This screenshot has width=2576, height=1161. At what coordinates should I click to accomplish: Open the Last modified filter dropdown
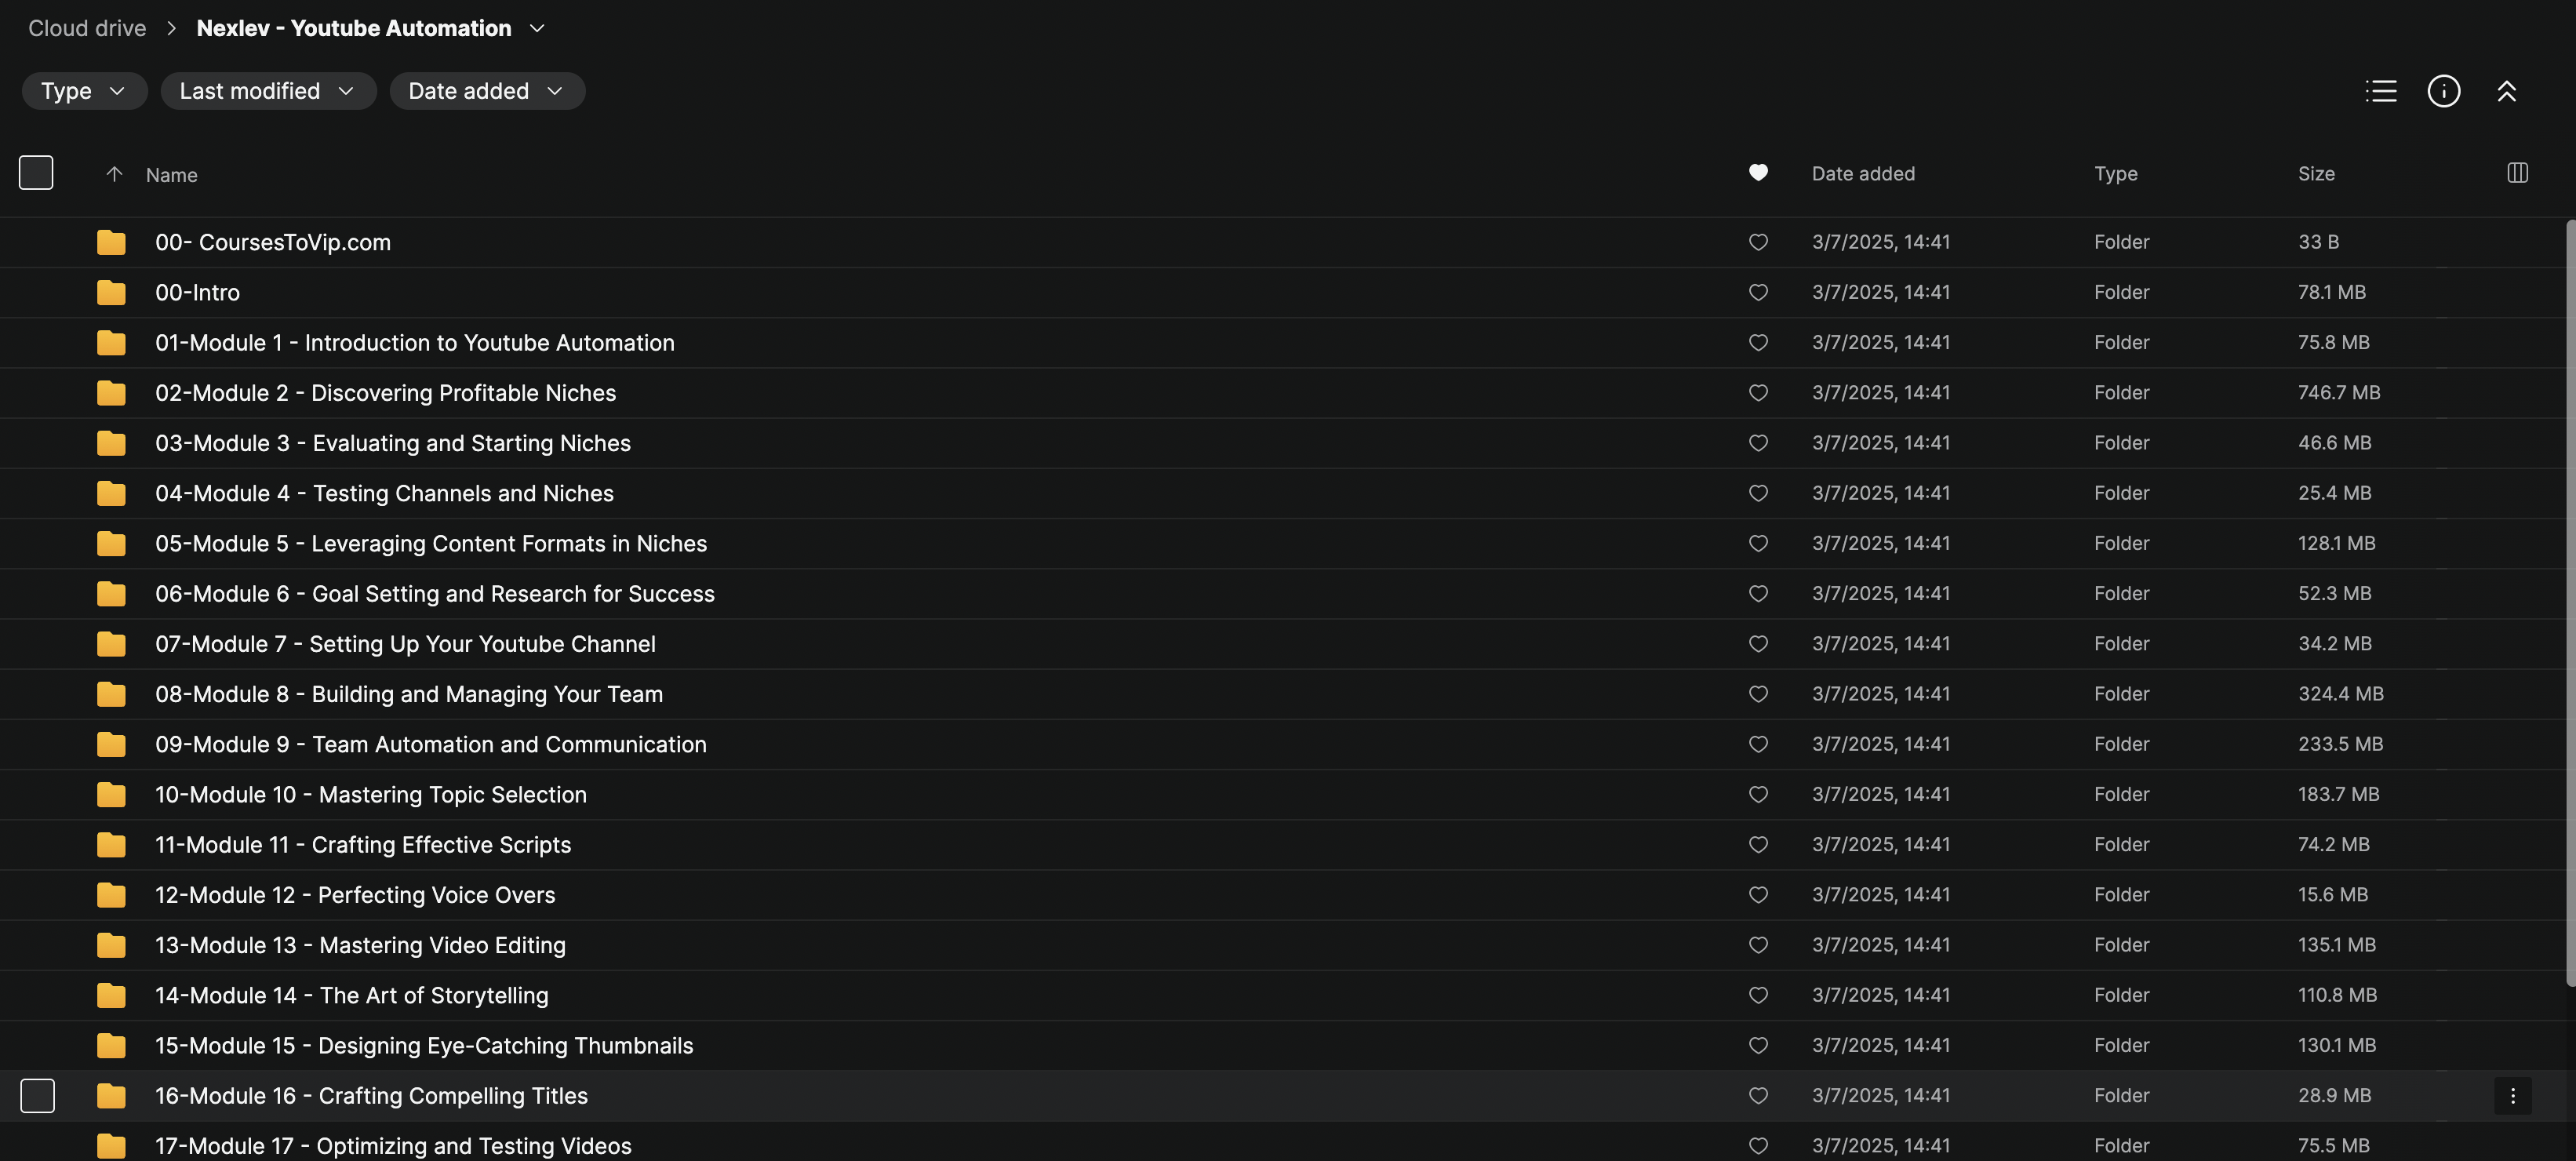(x=267, y=91)
